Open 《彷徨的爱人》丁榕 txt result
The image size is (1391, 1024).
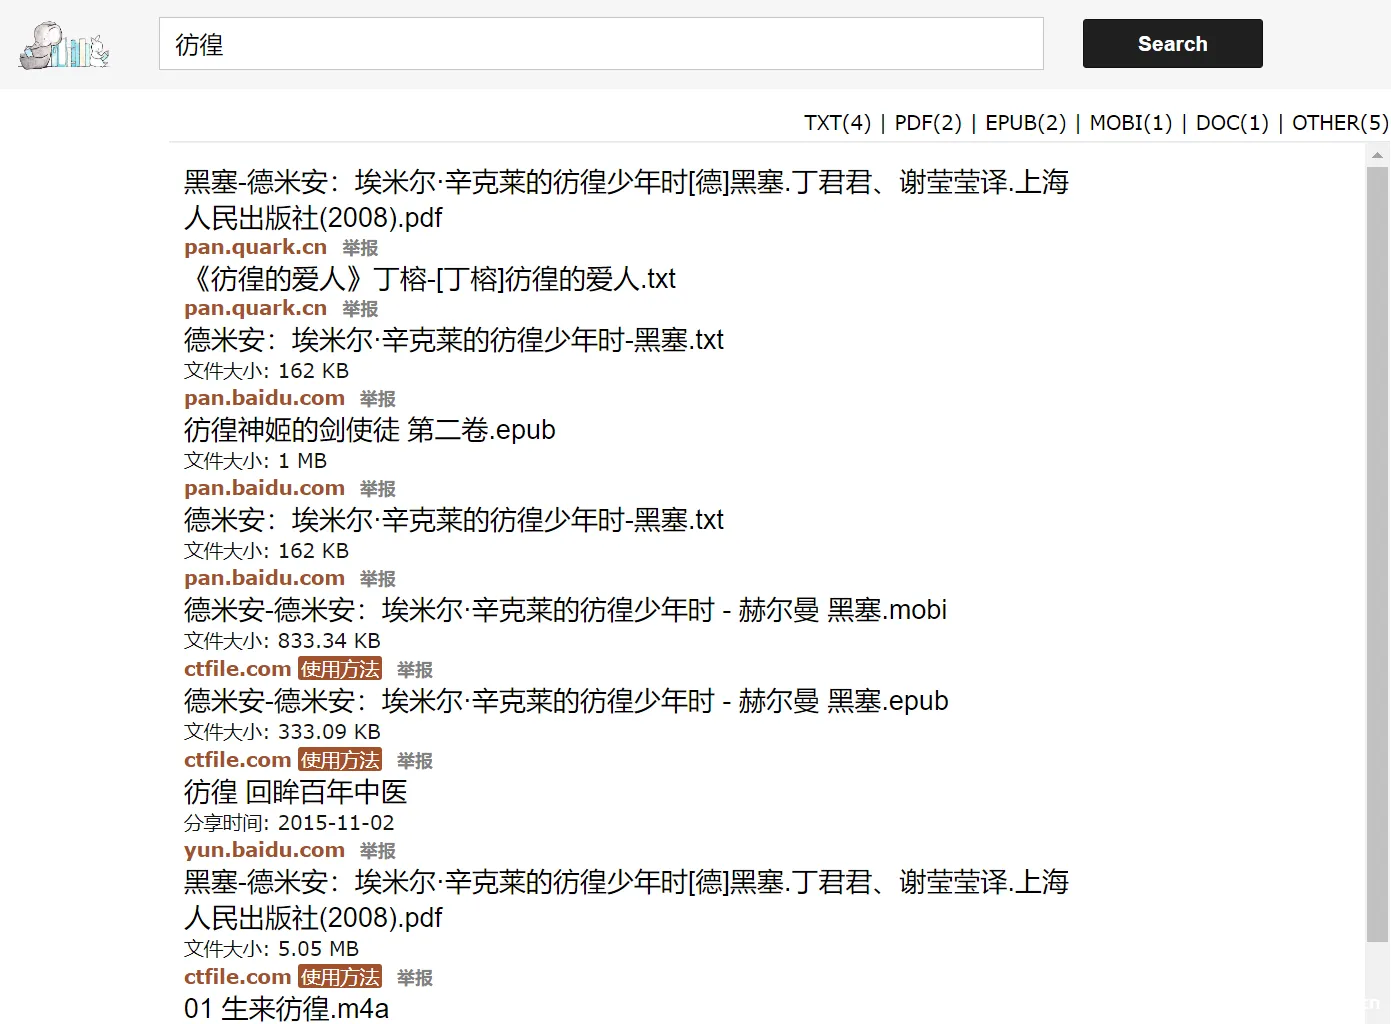click(x=430, y=279)
